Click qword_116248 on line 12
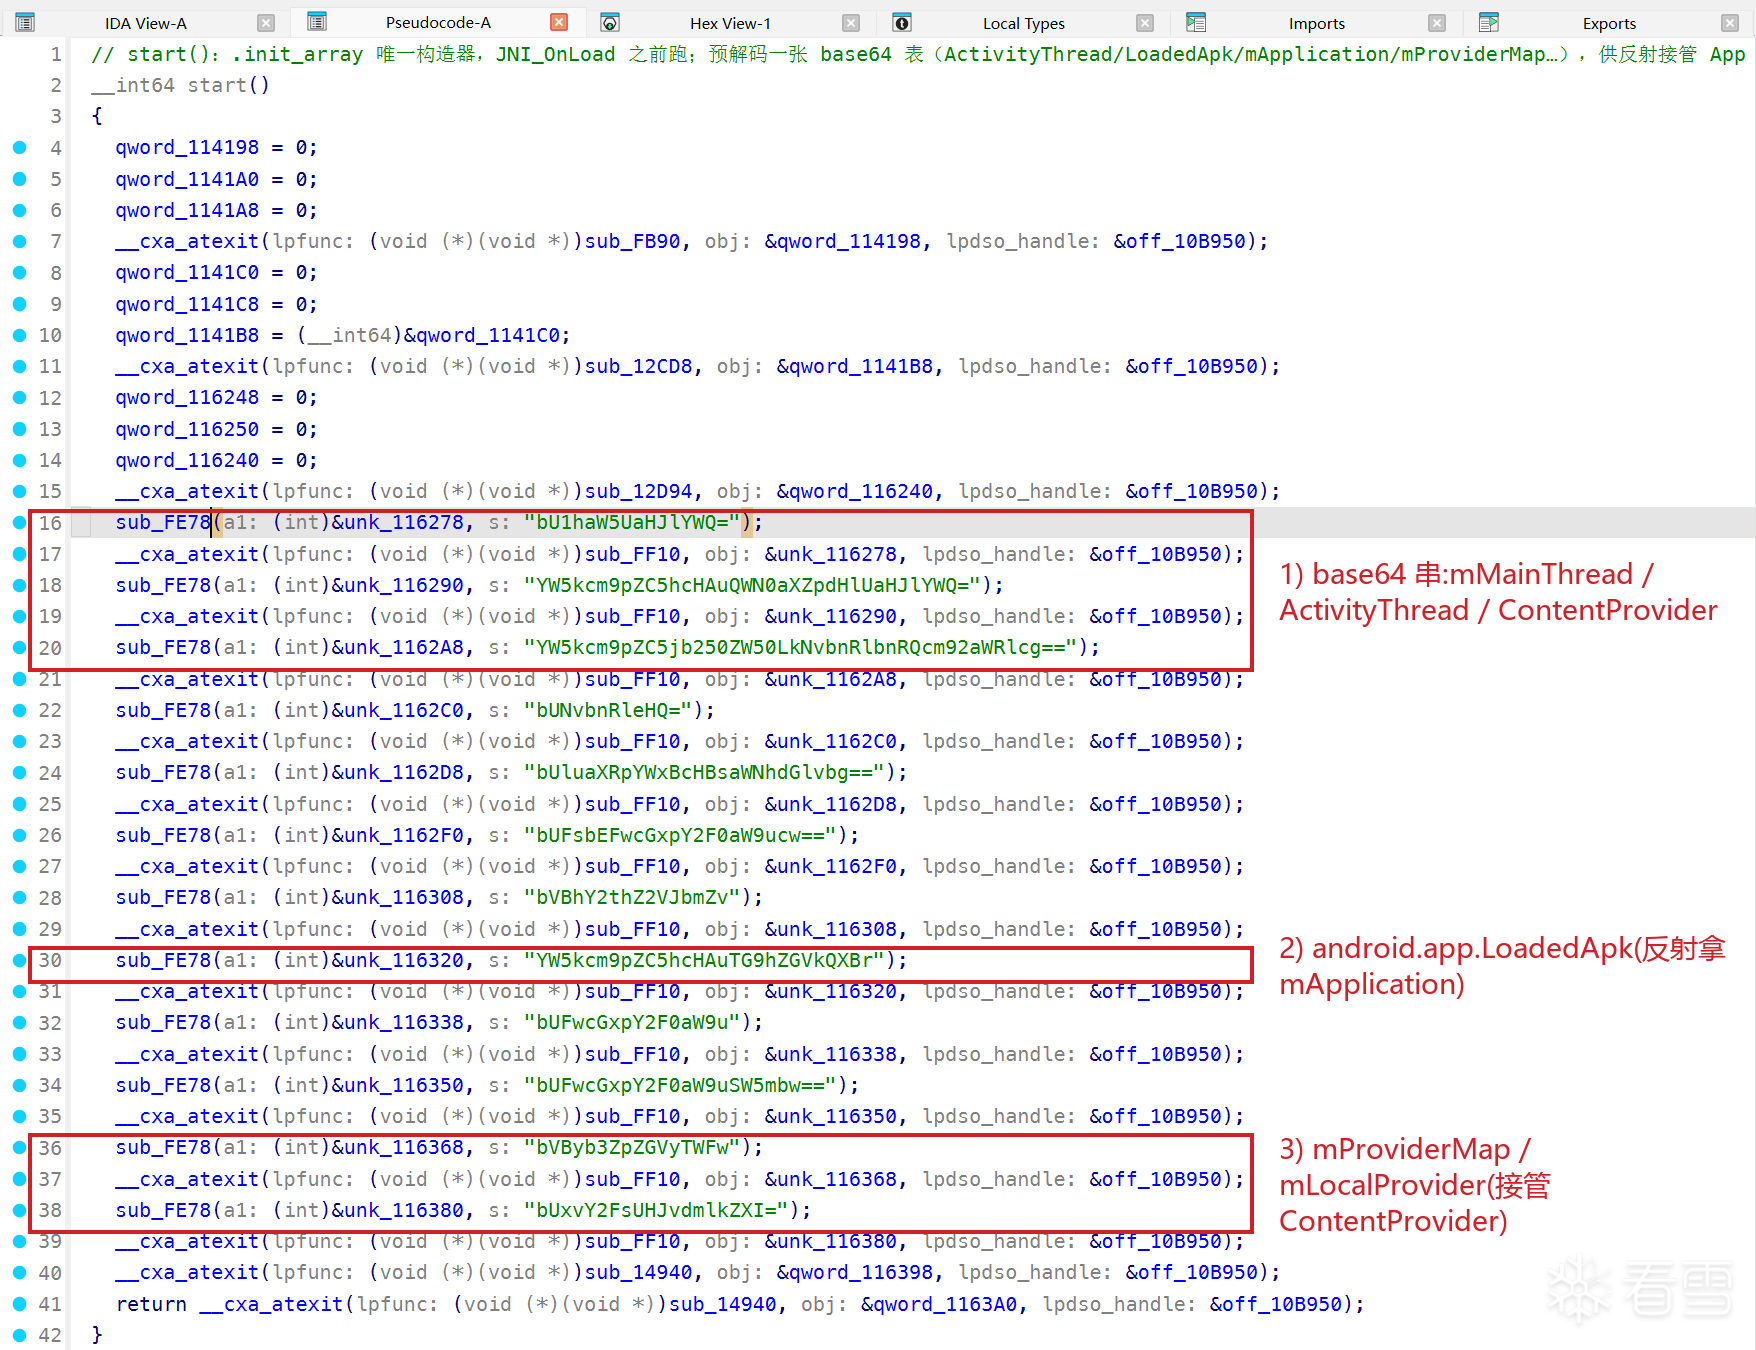Image resolution: width=1756 pixels, height=1350 pixels. tap(187, 397)
